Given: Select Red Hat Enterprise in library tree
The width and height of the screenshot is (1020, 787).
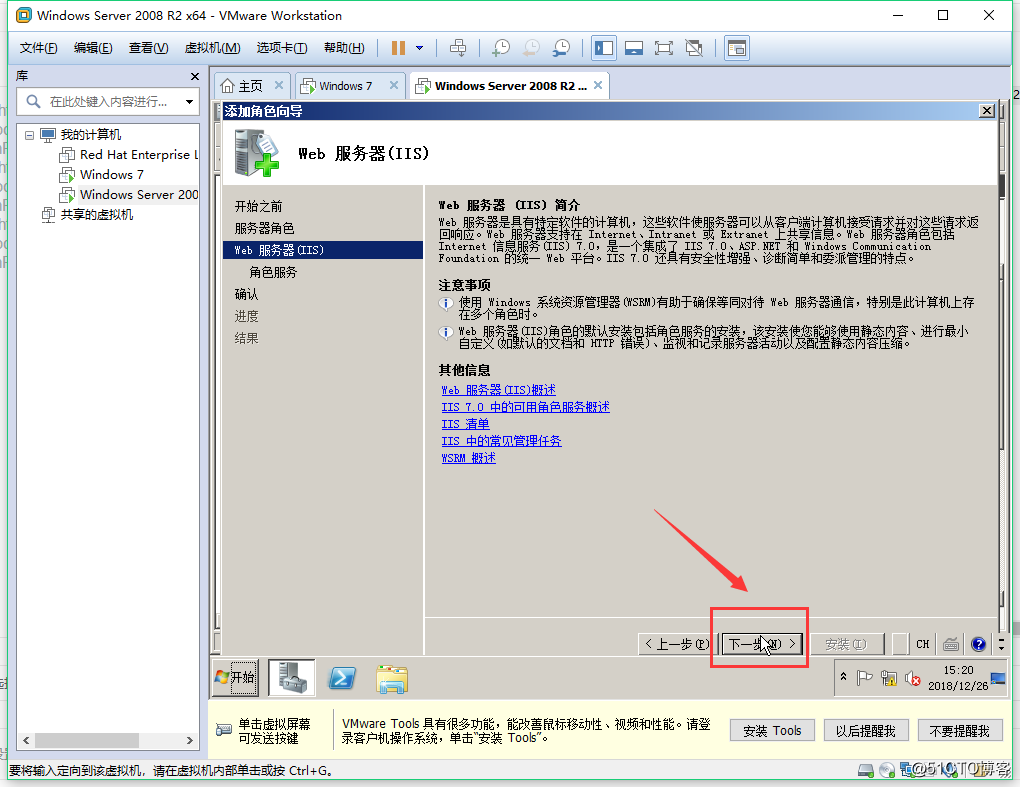Looking at the screenshot, I should click(x=129, y=155).
